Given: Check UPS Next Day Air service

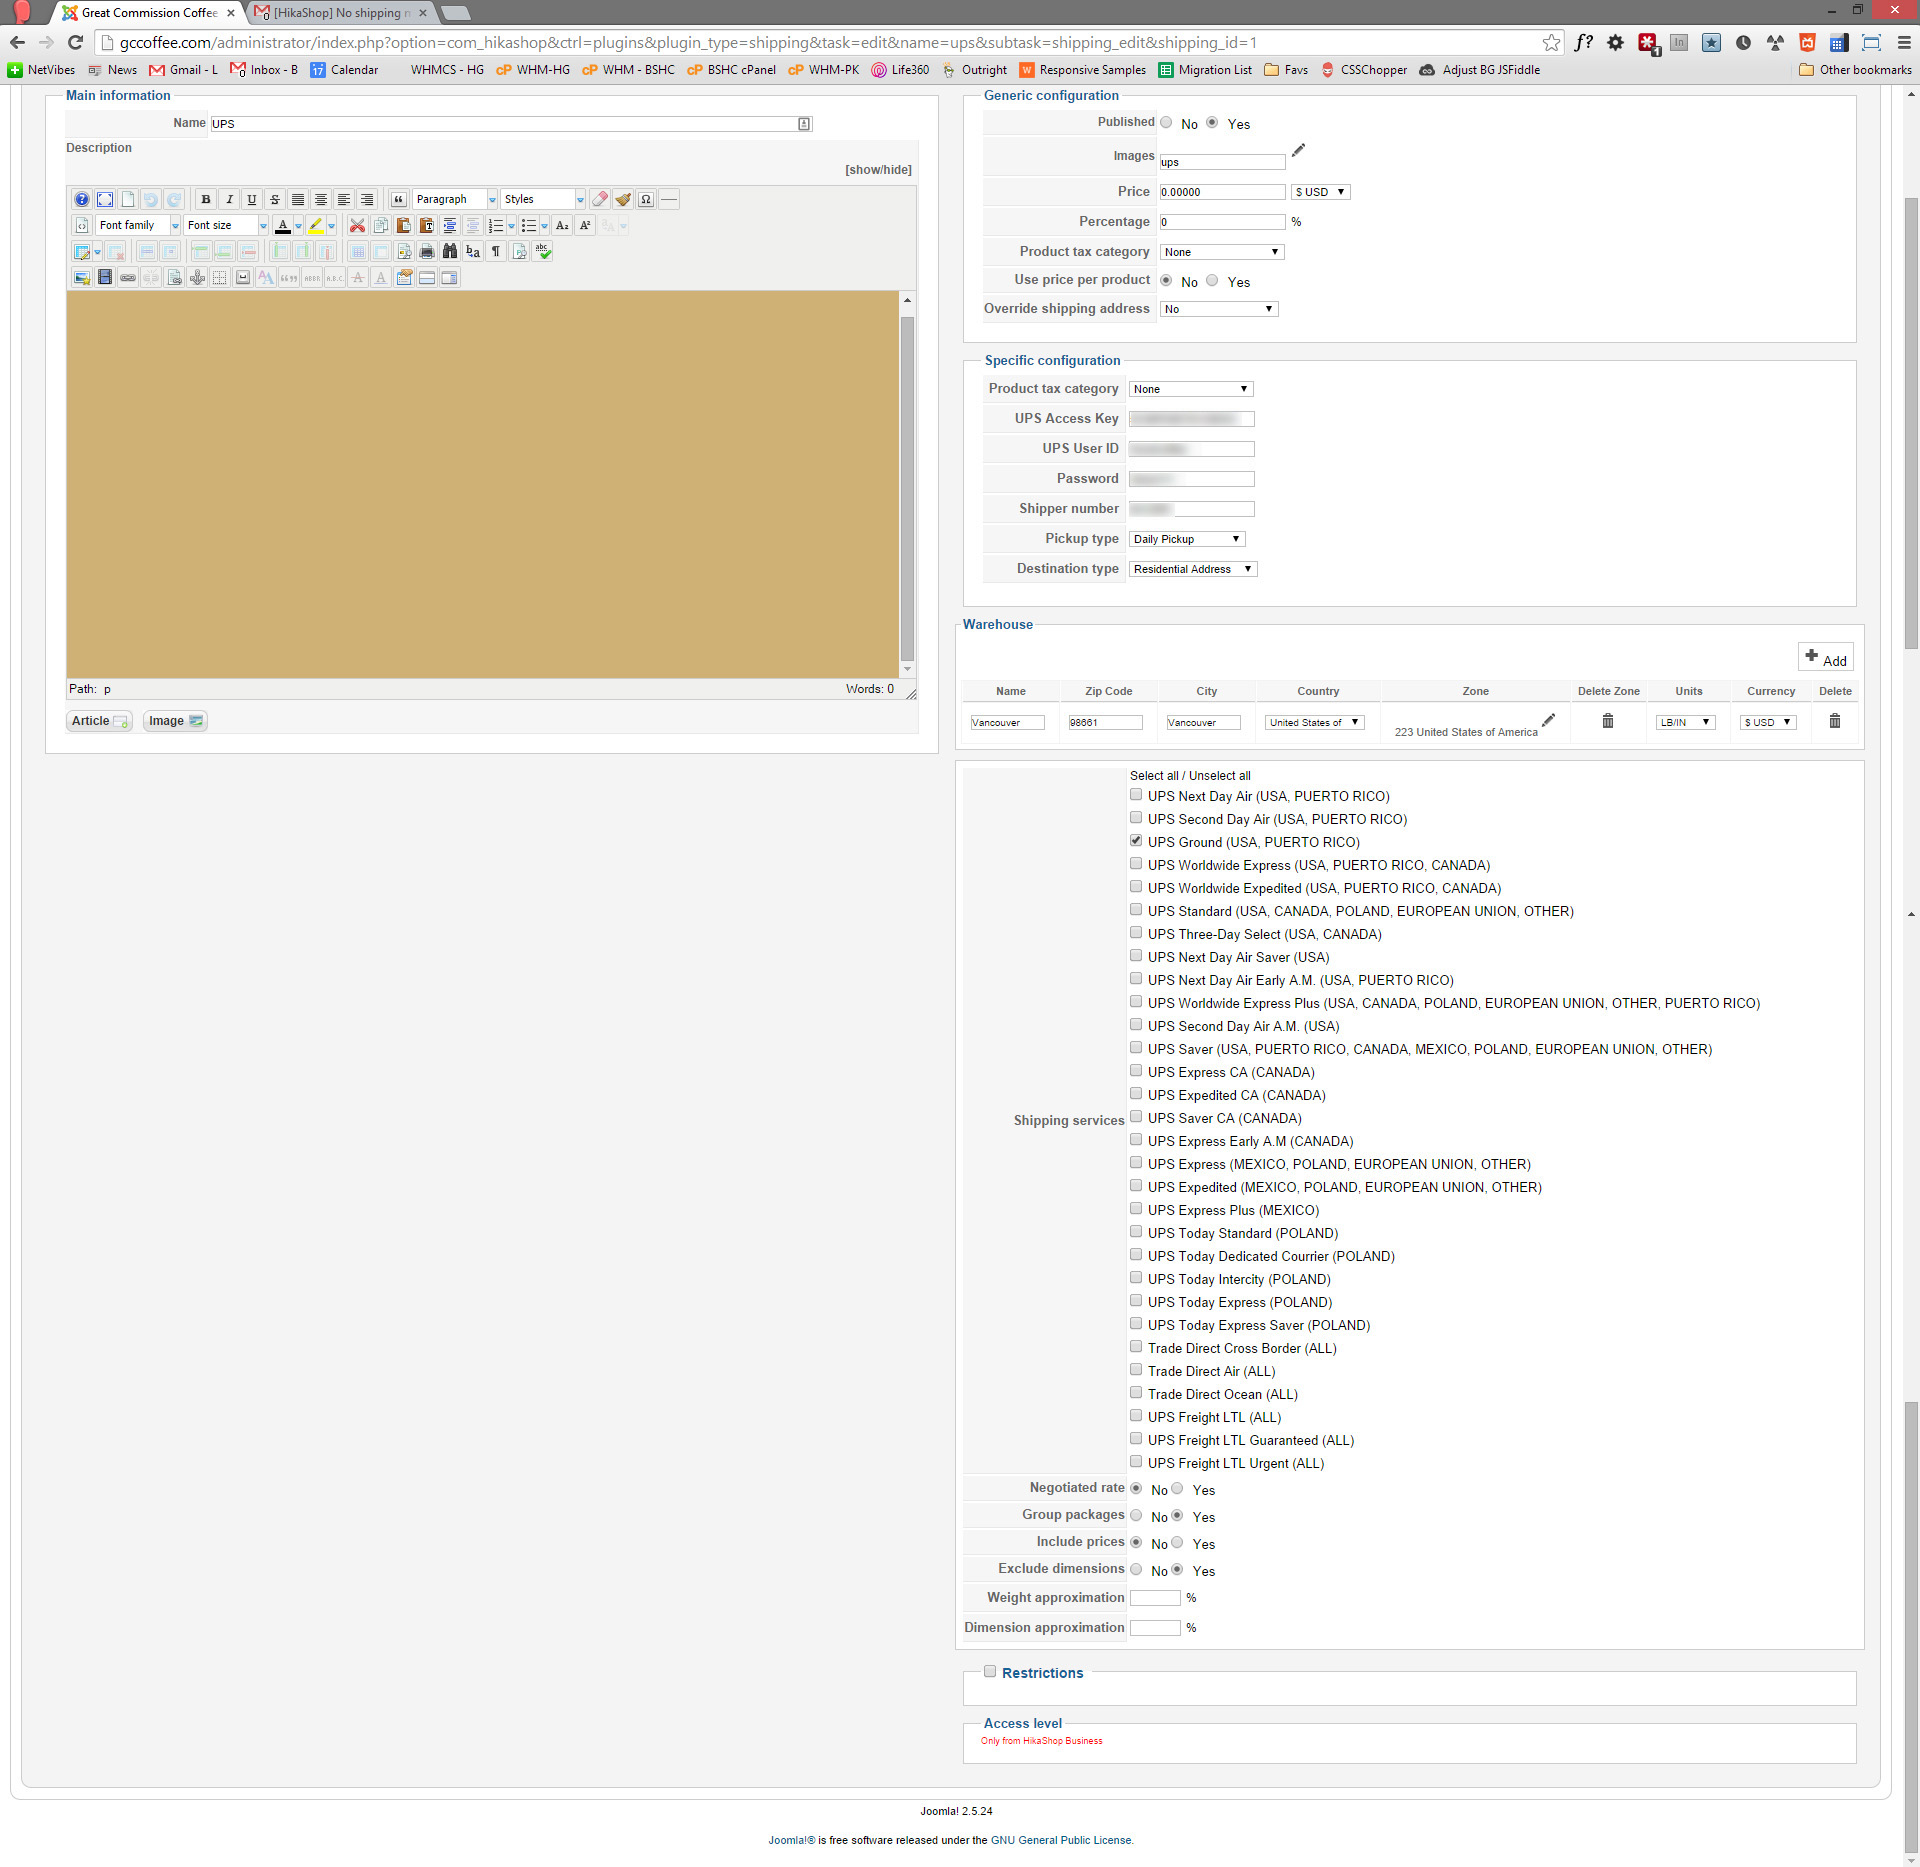Looking at the screenshot, I should [1136, 795].
